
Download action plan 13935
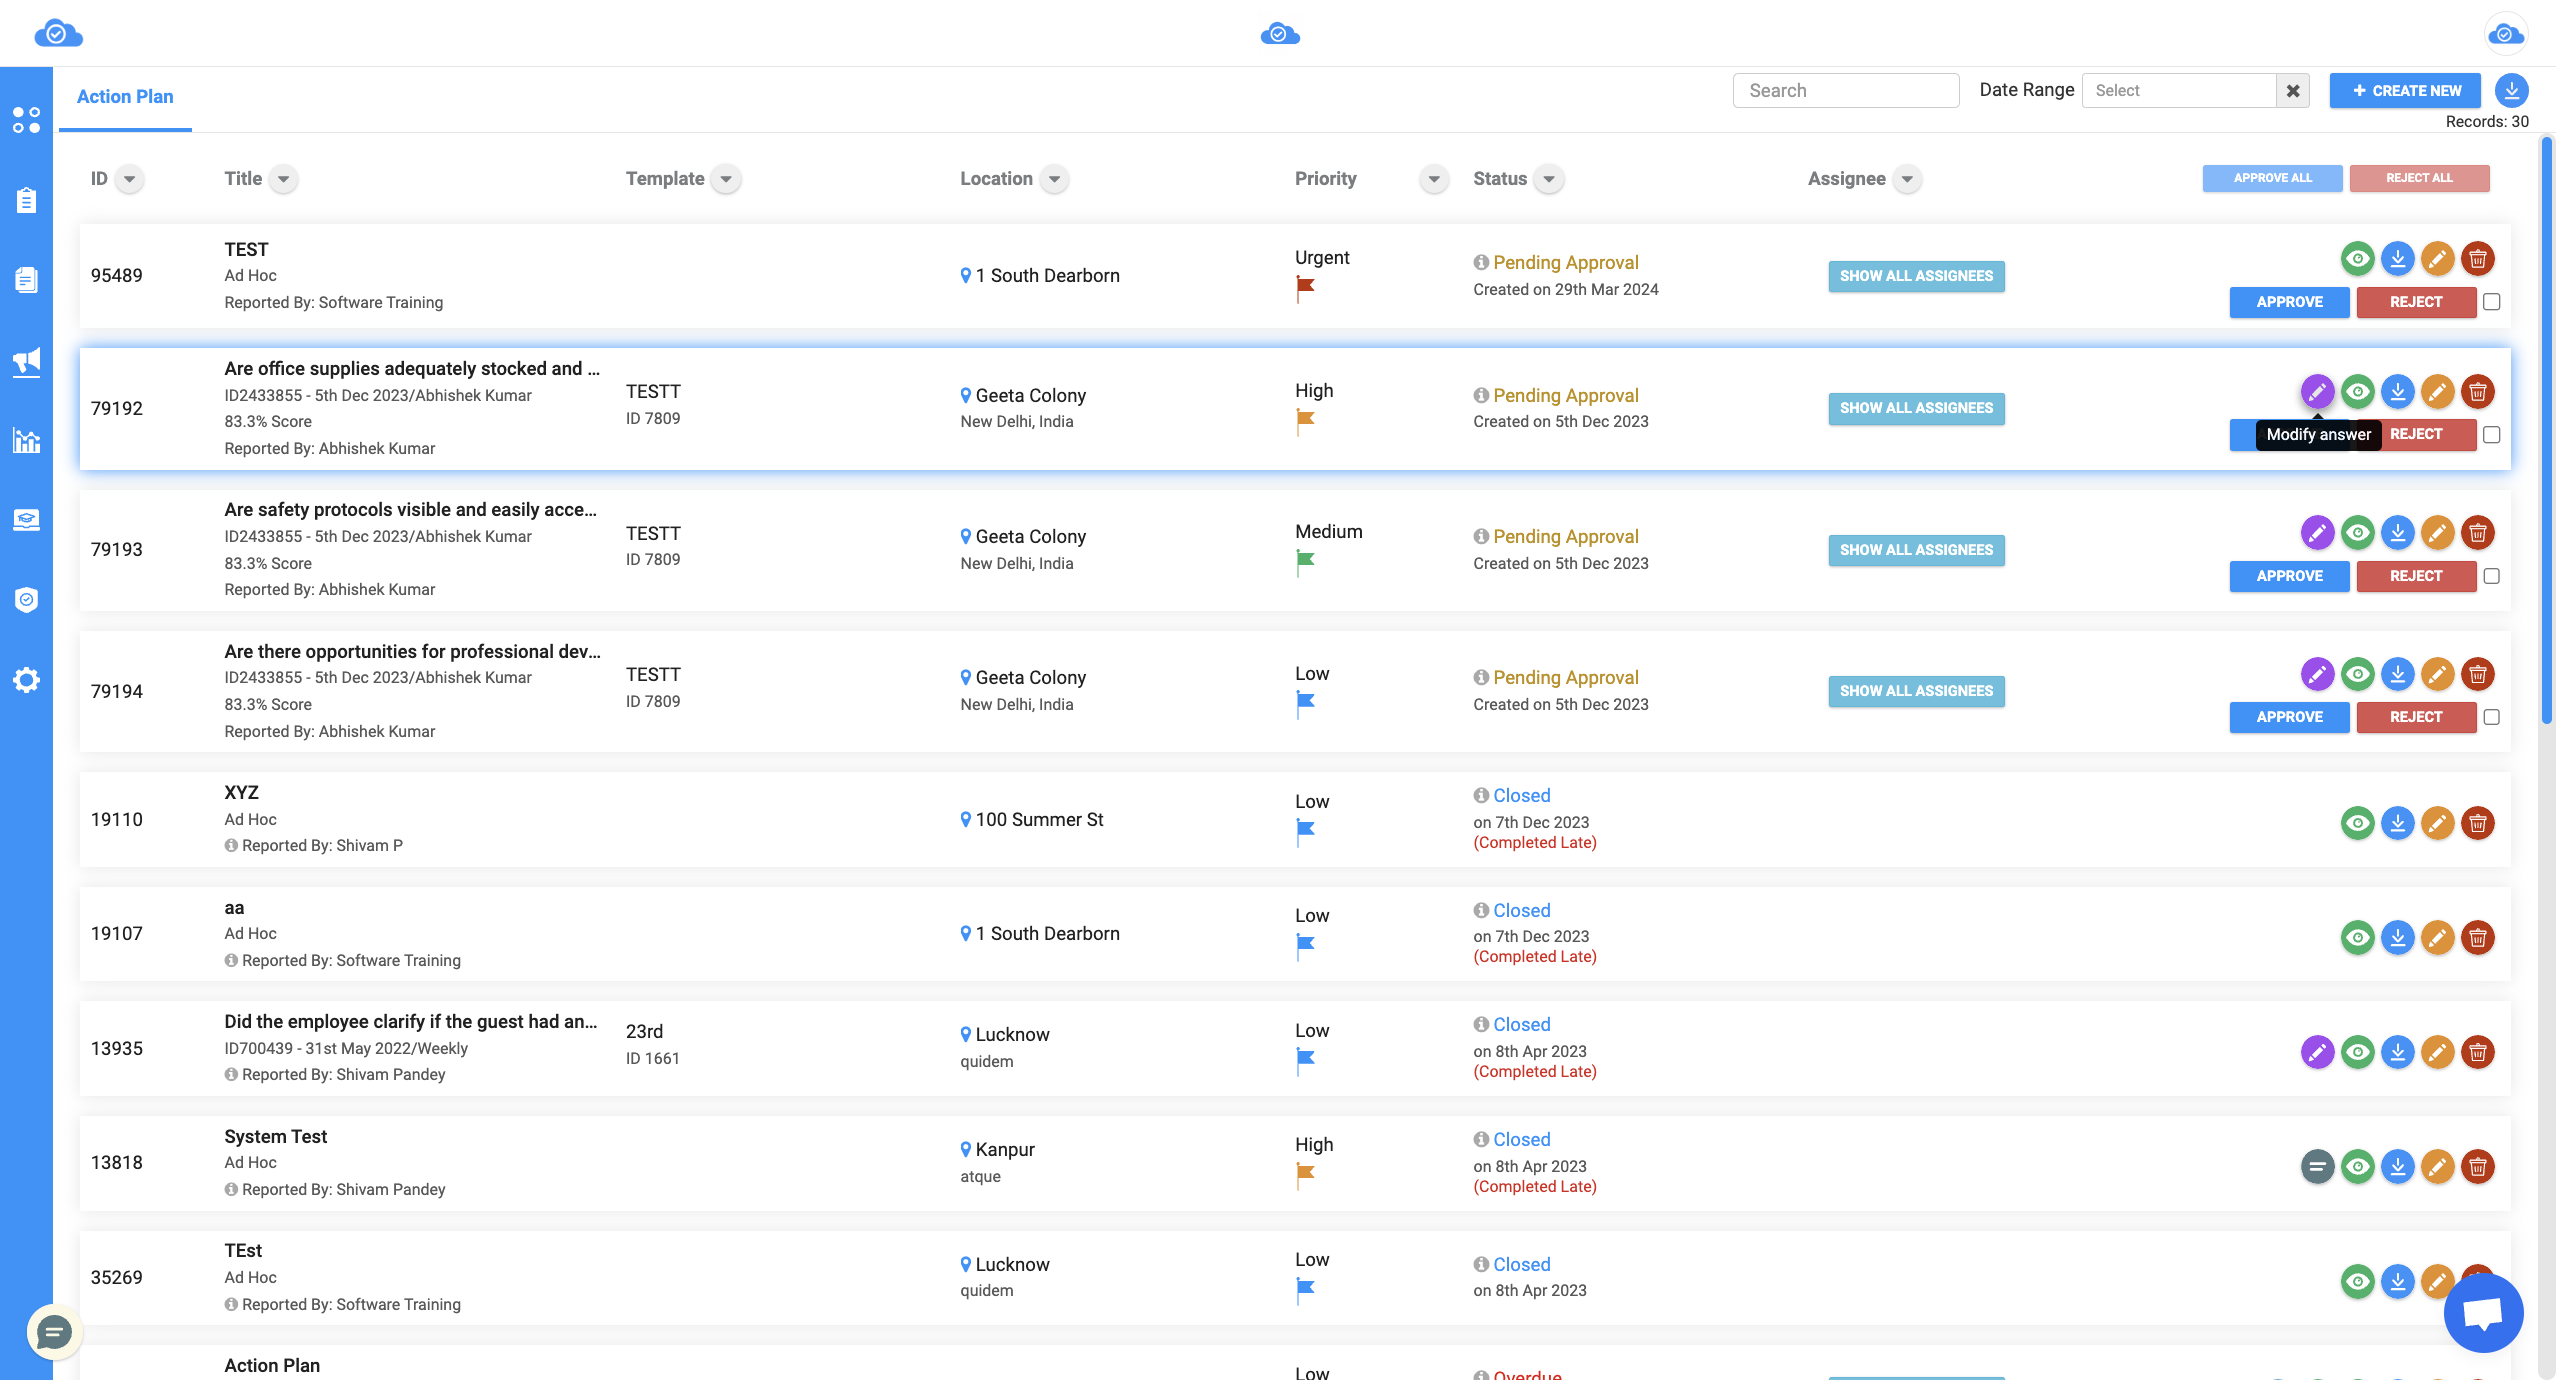point(2397,1052)
